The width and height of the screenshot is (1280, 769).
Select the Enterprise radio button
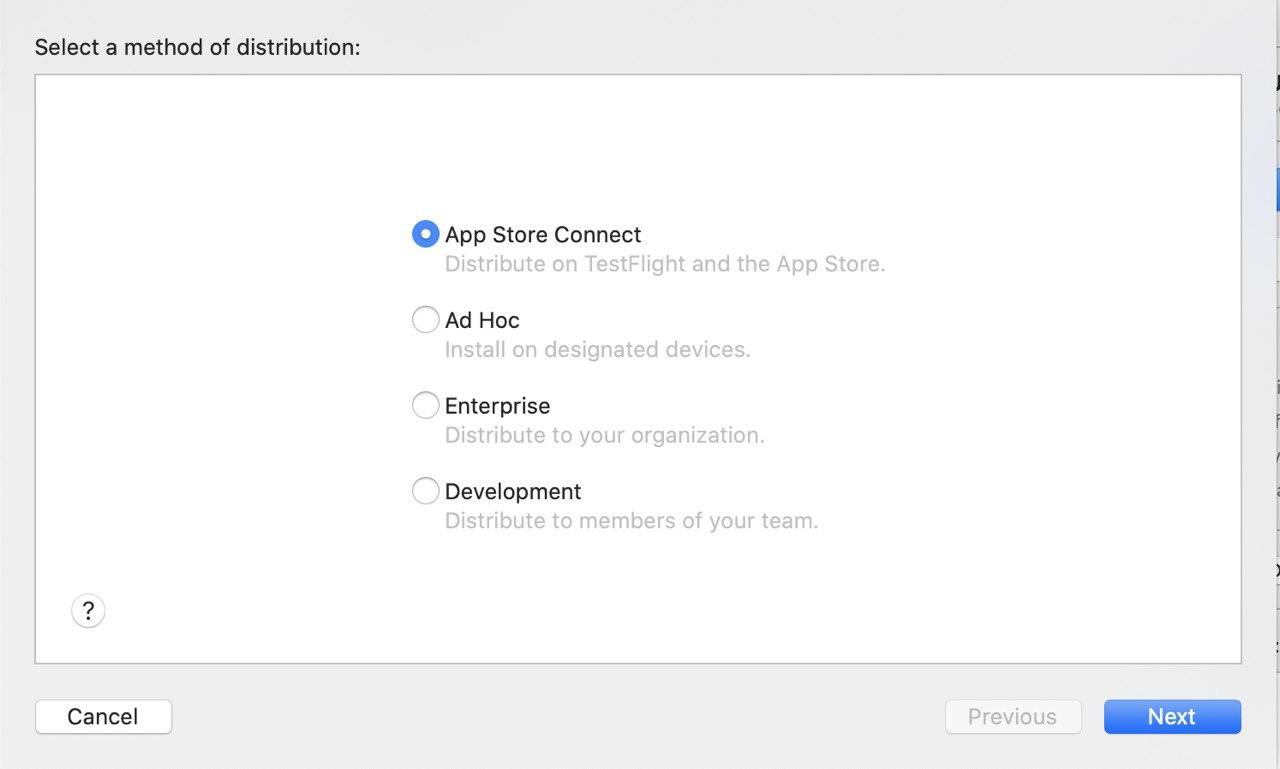point(425,405)
